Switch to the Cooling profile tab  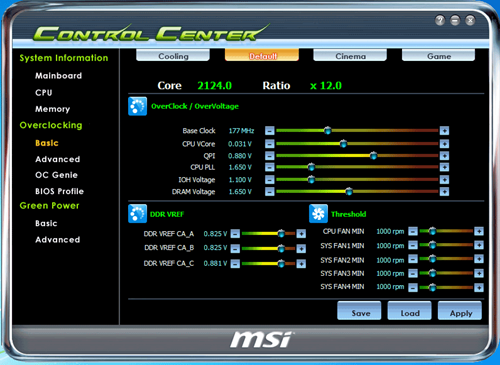click(x=173, y=55)
